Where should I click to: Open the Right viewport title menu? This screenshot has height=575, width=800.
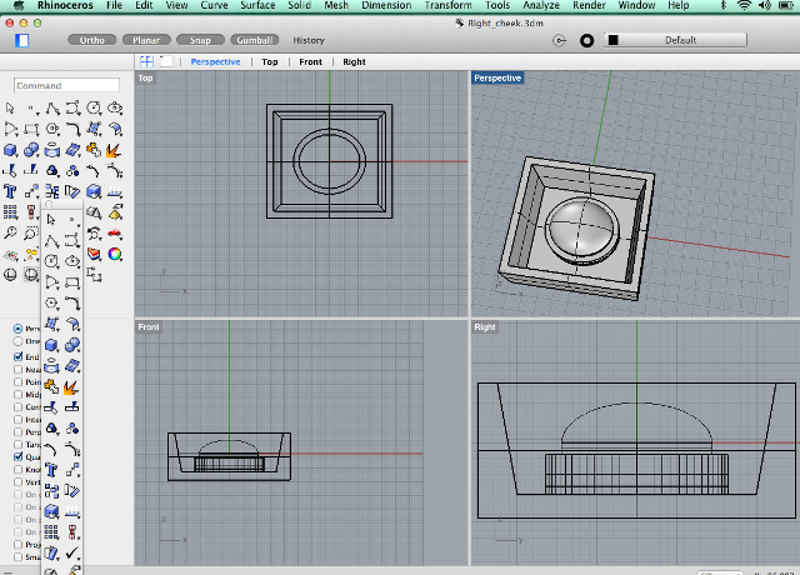pyautogui.click(x=485, y=327)
